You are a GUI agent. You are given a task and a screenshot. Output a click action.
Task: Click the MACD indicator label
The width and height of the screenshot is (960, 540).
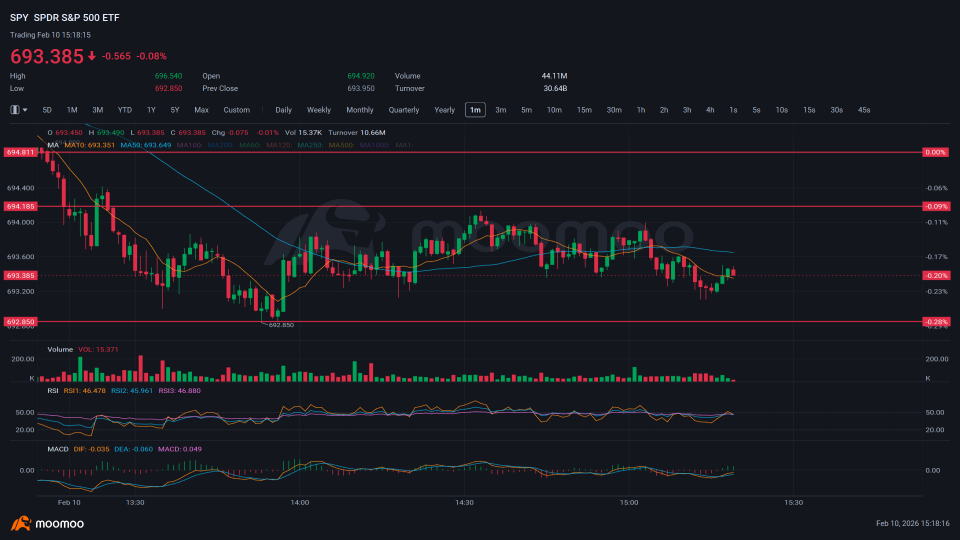(58, 449)
